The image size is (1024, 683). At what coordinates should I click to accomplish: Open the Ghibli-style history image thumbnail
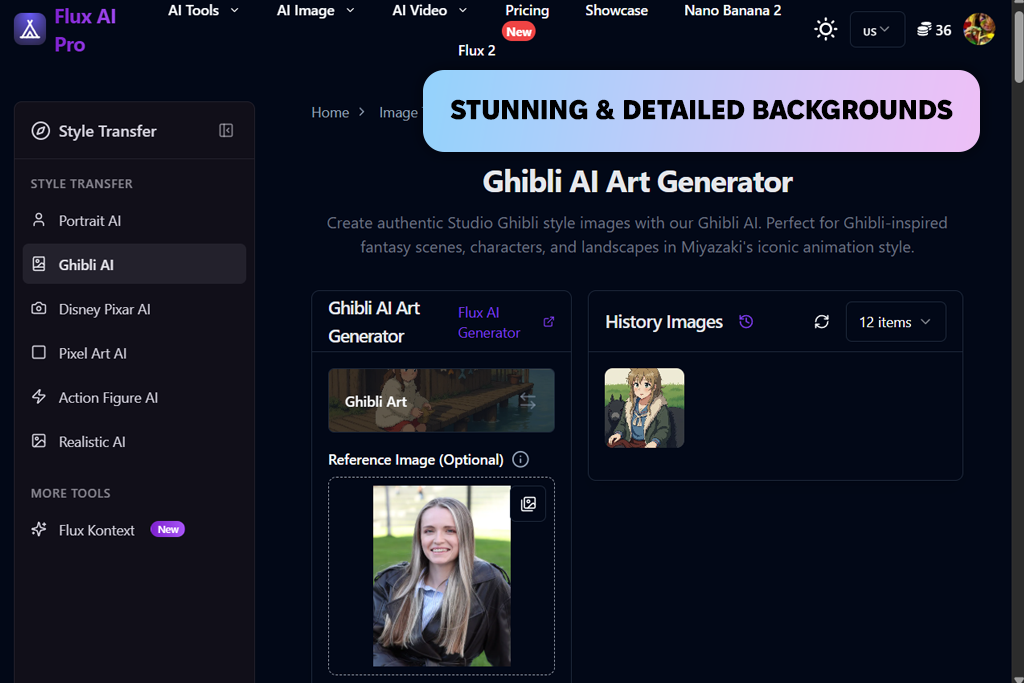pos(645,408)
